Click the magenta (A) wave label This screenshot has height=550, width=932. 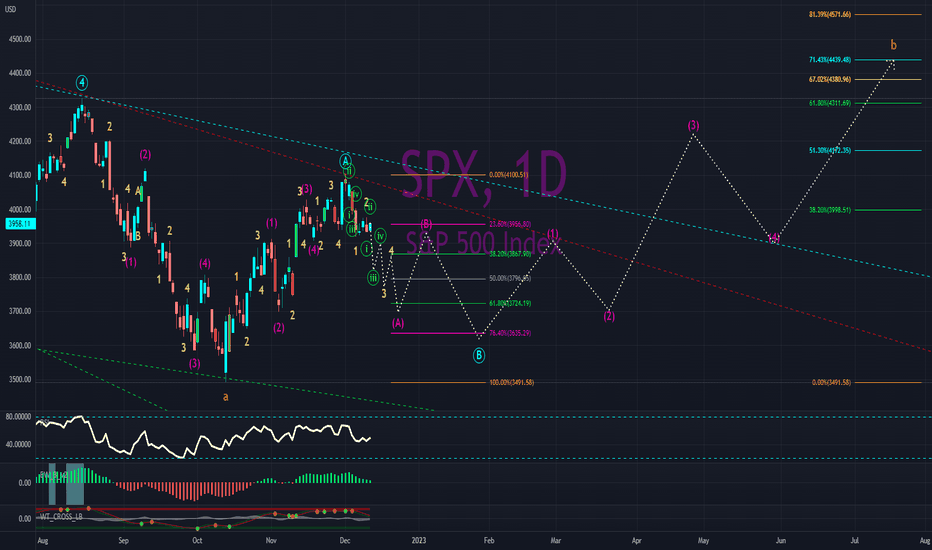398,323
